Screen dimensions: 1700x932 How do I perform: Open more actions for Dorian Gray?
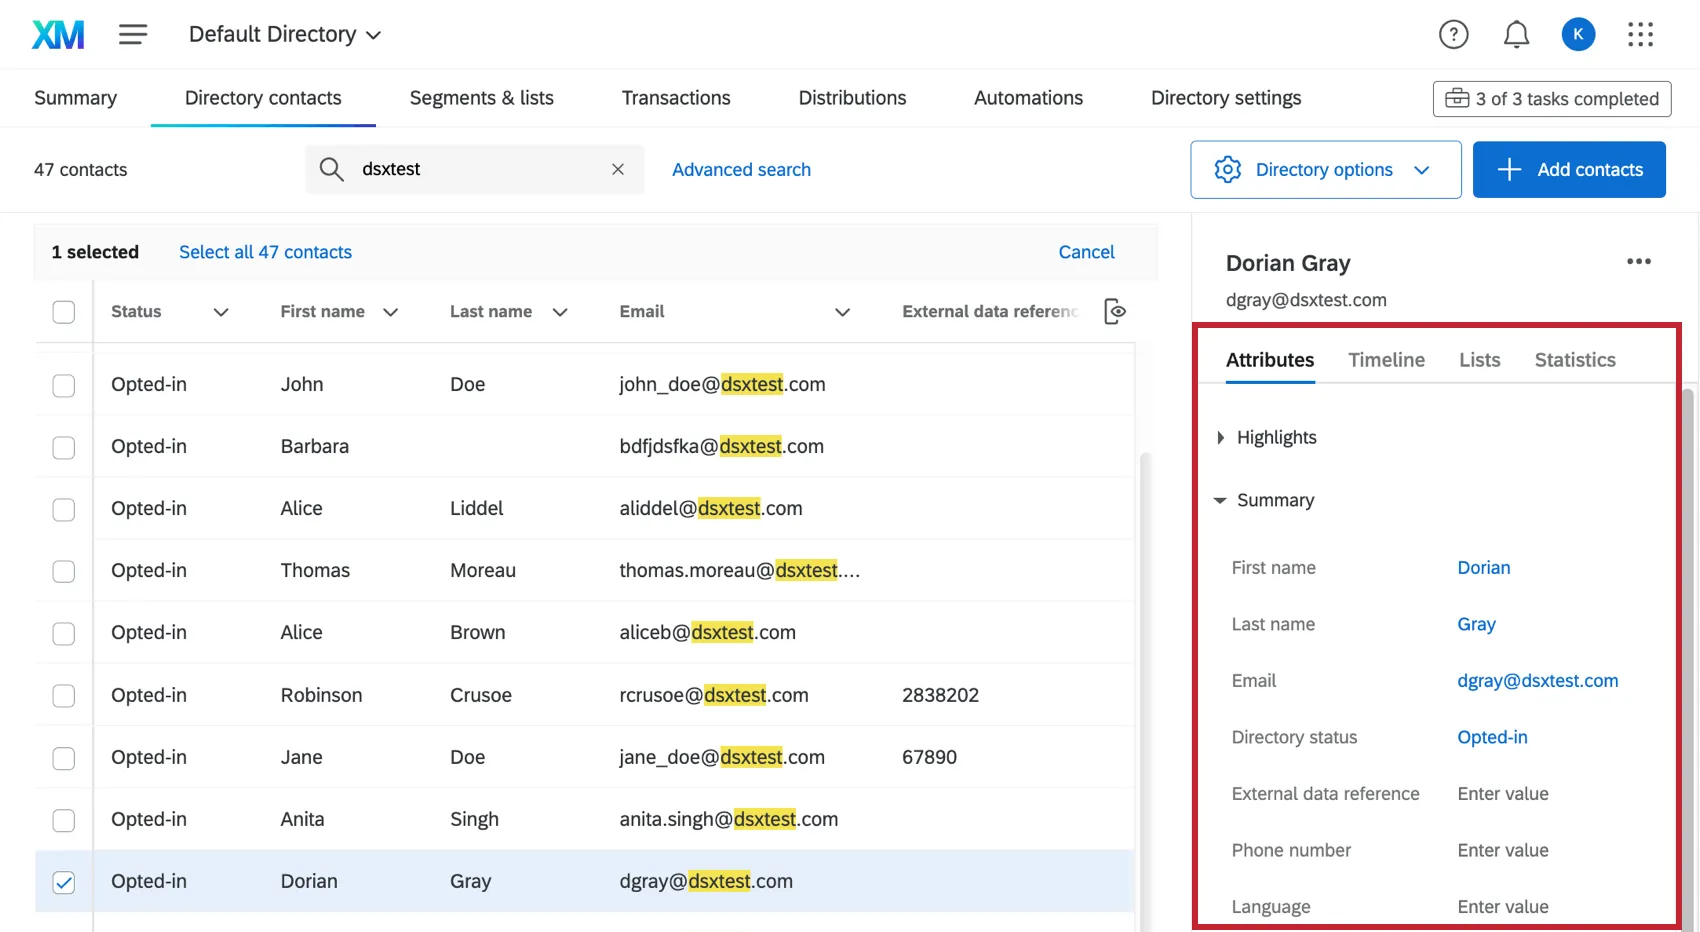(1638, 262)
